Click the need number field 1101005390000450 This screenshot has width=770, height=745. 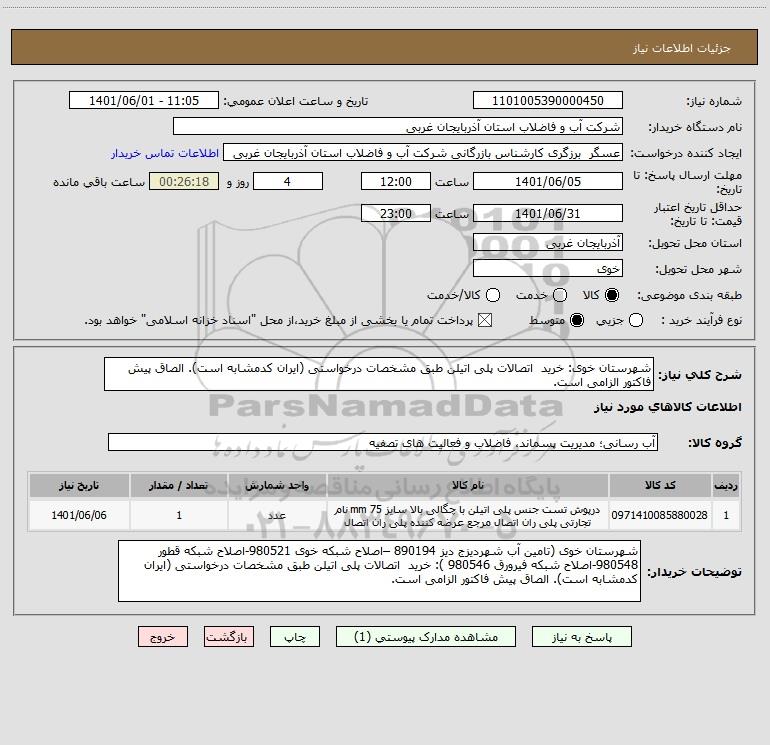548,101
